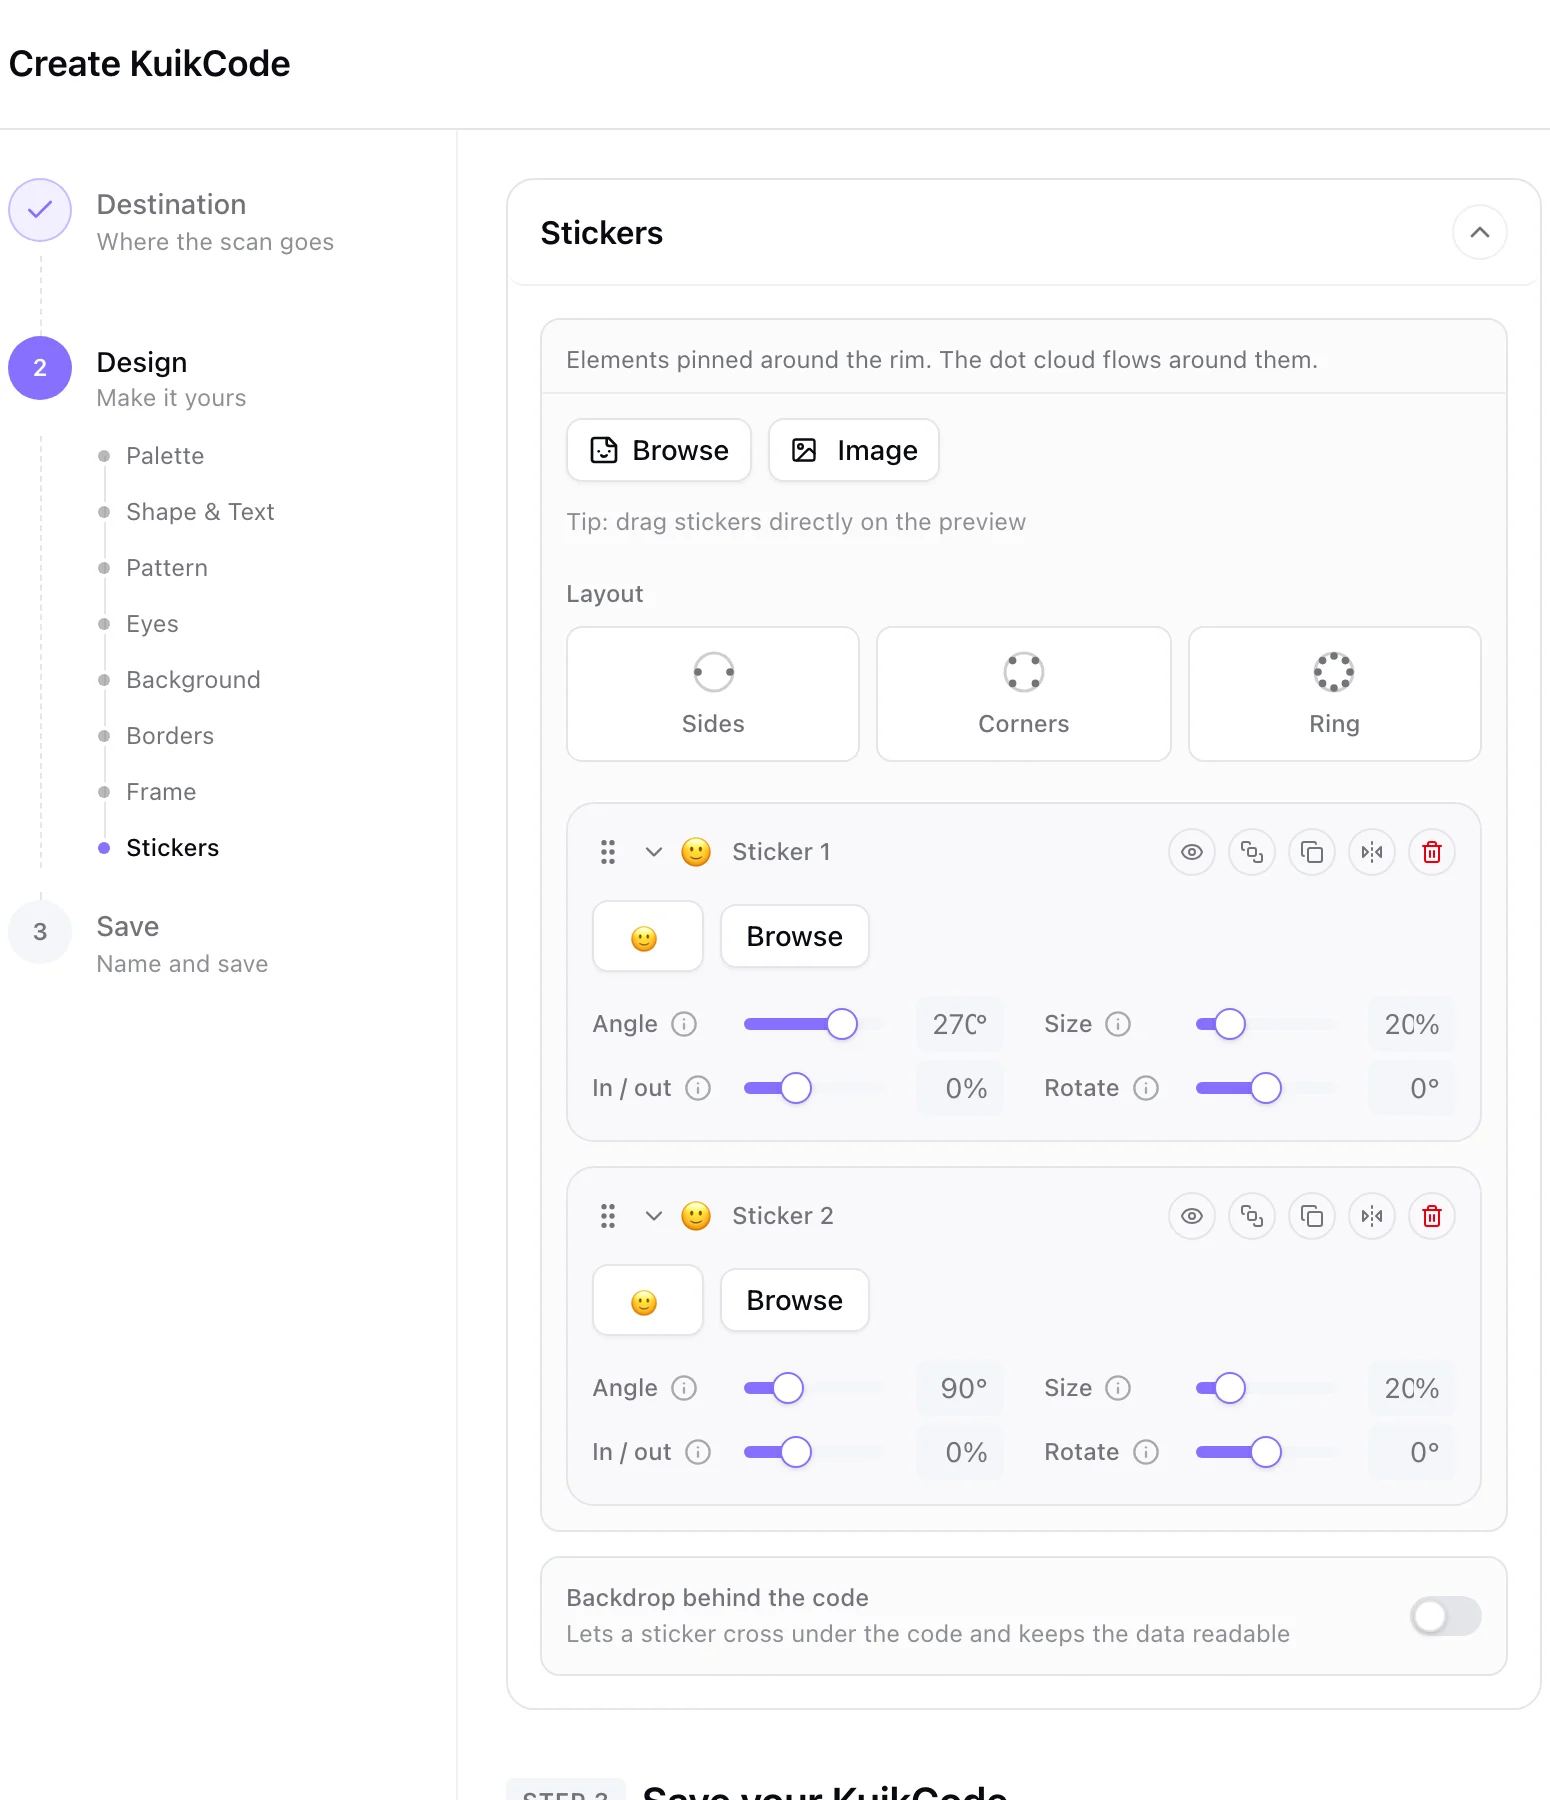The height and width of the screenshot is (1800, 1550).
Task: Flip Sticker 1 using the mirror icon
Action: pyautogui.click(x=1372, y=852)
